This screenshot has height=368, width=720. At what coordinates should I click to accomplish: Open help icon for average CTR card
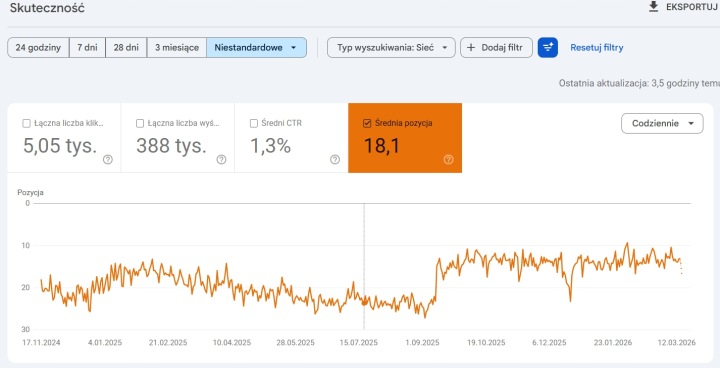pos(335,159)
